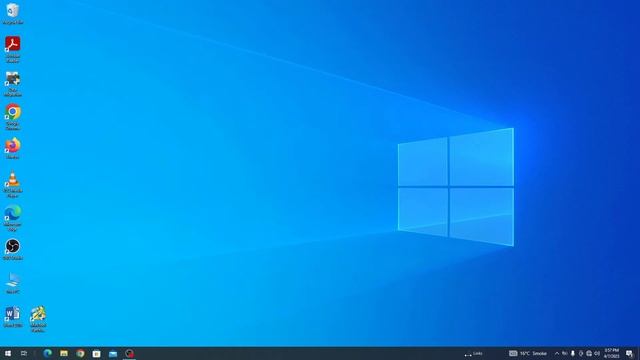Show hidden system tray icons
This screenshot has height=360, width=640.
pyautogui.click(x=557, y=353)
